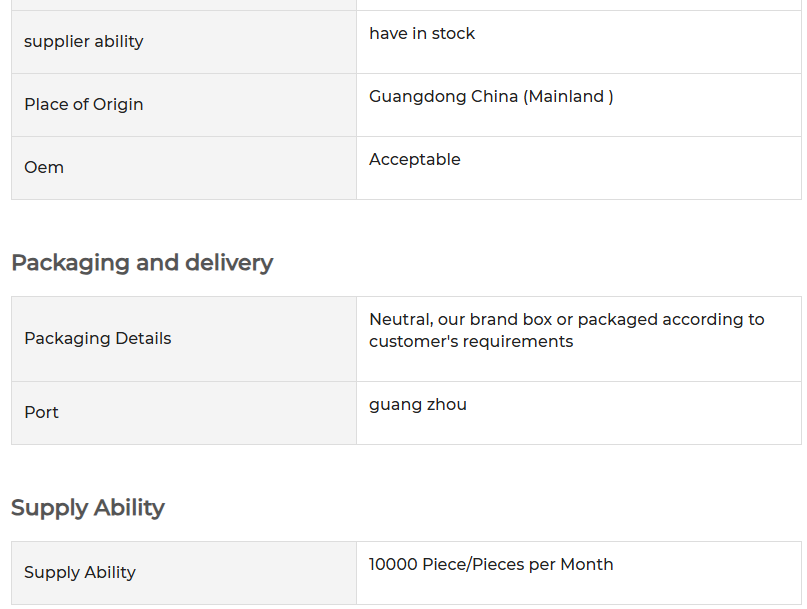Click the 'Supply Ability' table label
Image resolution: width=807 pixels, height=609 pixels.
tap(80, 572)
